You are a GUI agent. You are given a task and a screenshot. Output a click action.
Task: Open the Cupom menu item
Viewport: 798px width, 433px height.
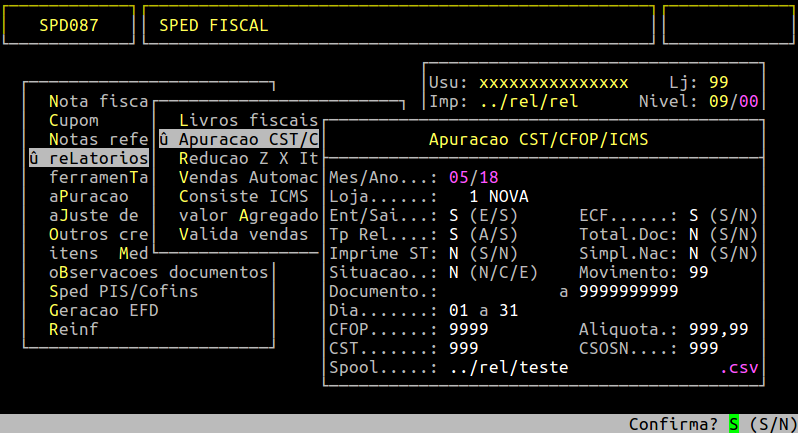73,120
